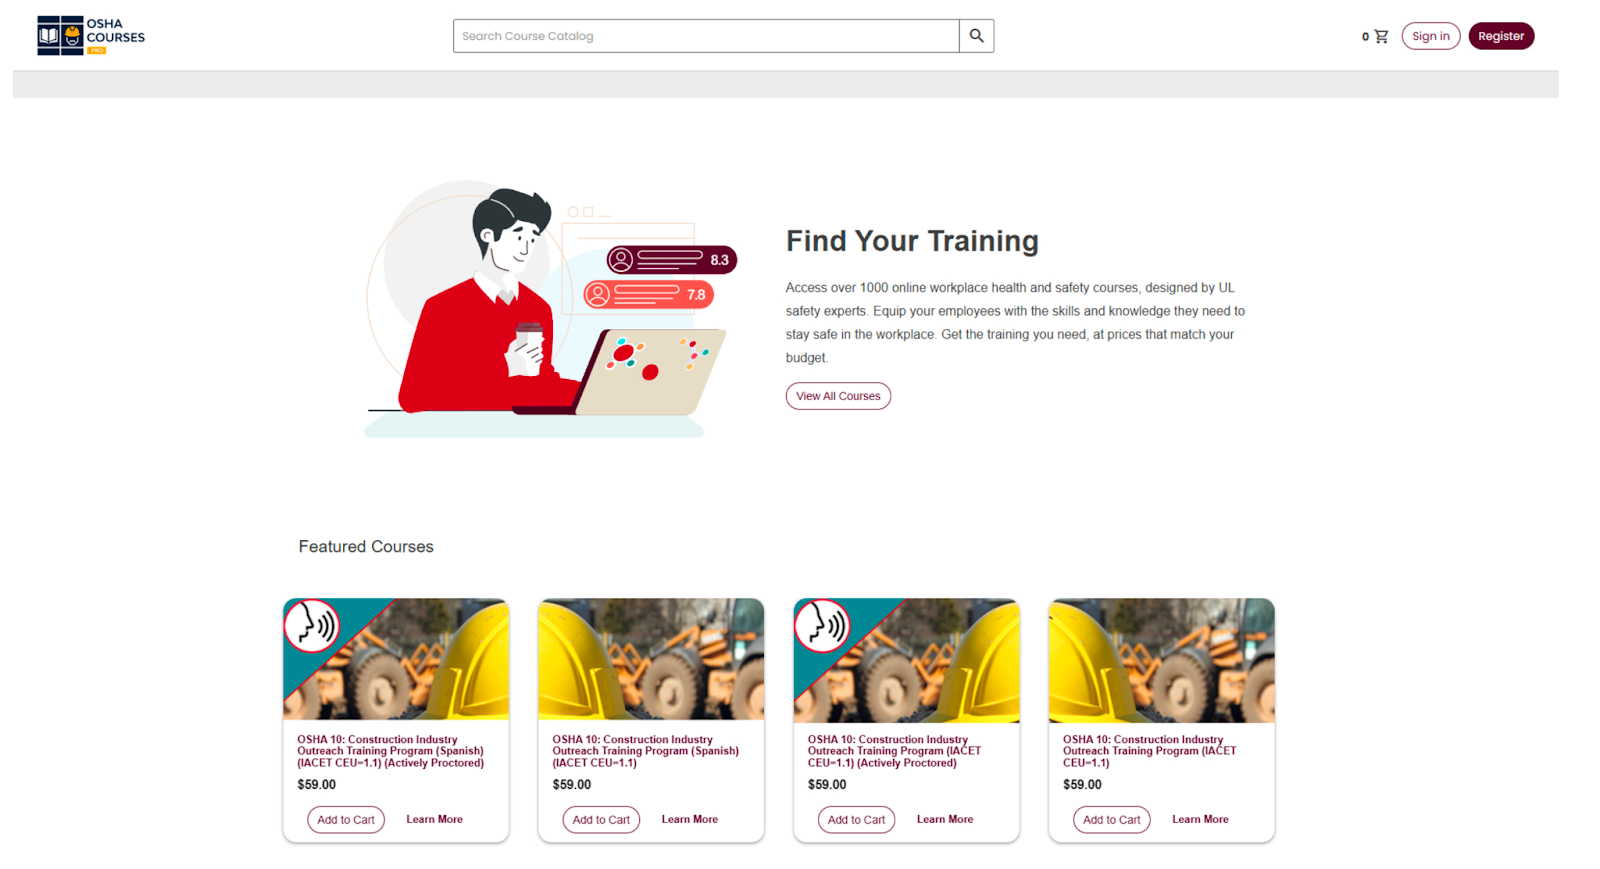Learn More about Spanish Actively Proctored course
1600x869 pixels.
click(434, 819)
